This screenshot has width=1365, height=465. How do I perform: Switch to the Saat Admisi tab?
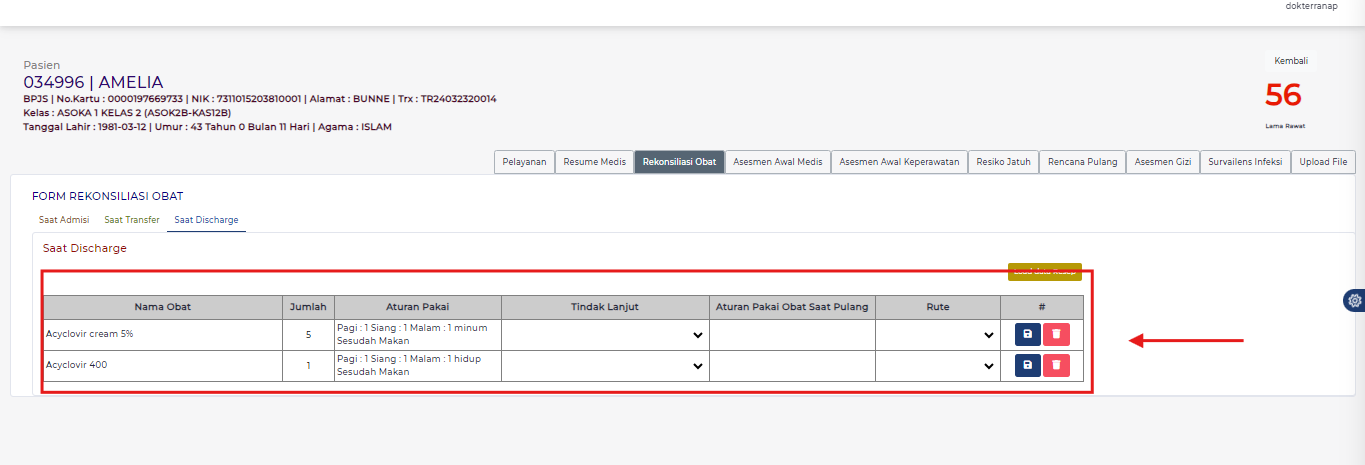[x=64, y=220]
